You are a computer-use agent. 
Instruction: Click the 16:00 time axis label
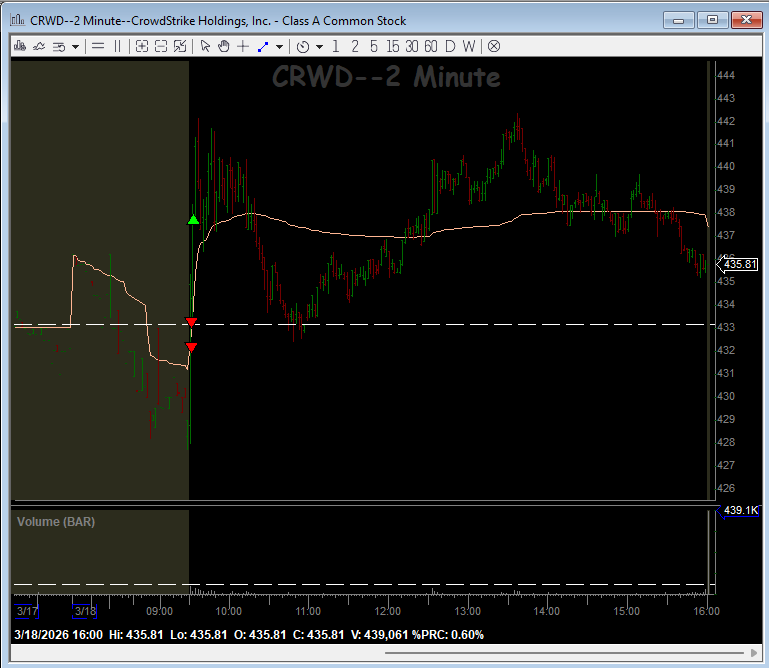coord(706,611)
